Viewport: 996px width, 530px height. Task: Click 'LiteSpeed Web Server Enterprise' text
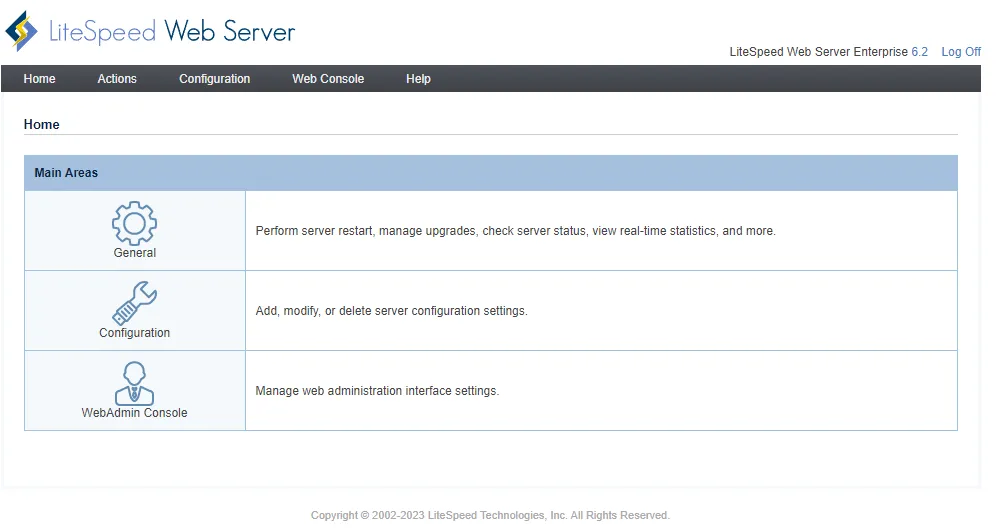(818, 52)
